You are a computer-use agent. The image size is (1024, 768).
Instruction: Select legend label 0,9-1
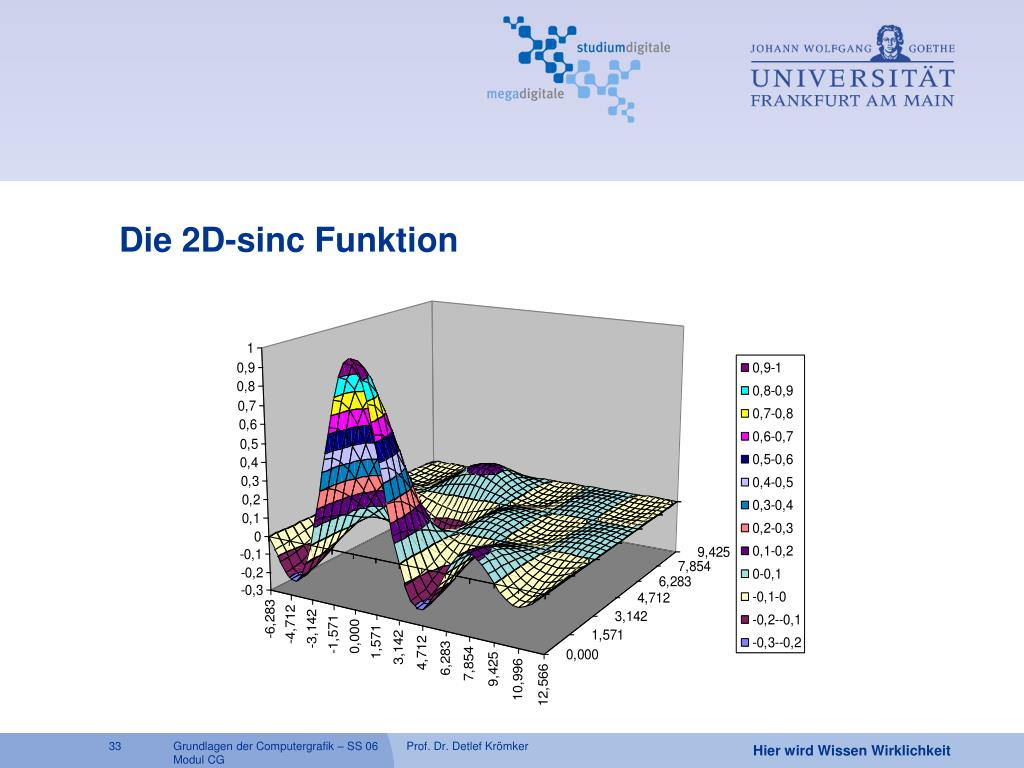coord(766,368)
